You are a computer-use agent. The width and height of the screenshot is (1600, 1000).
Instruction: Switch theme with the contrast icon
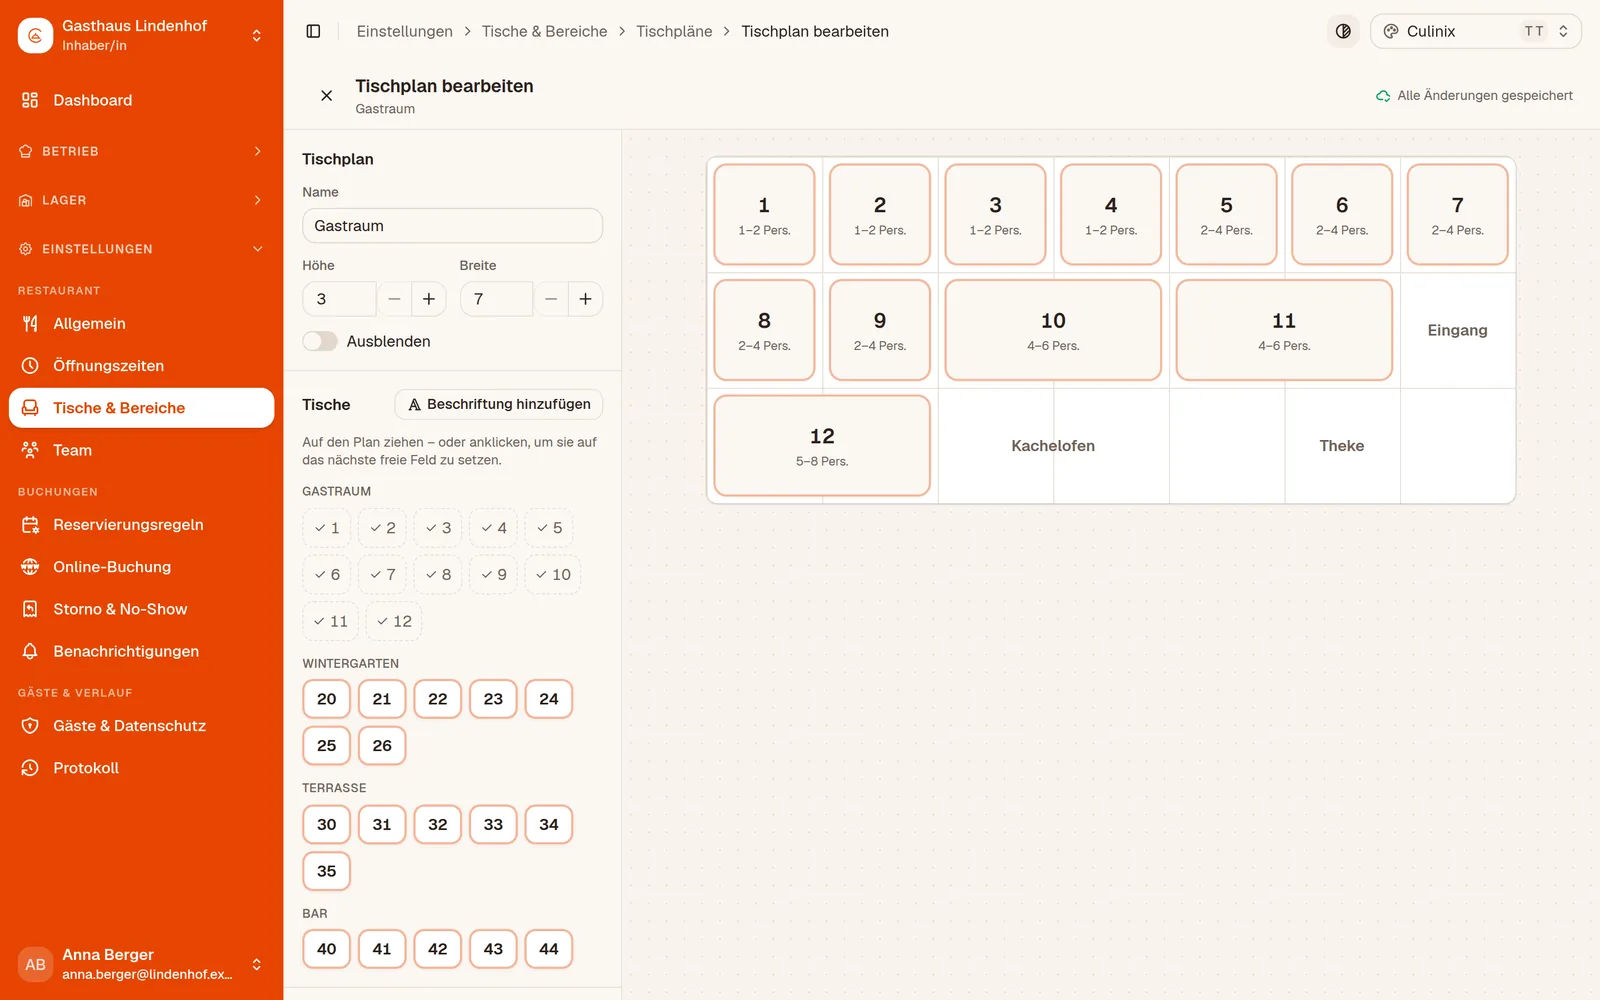(x=1343, y=31)
